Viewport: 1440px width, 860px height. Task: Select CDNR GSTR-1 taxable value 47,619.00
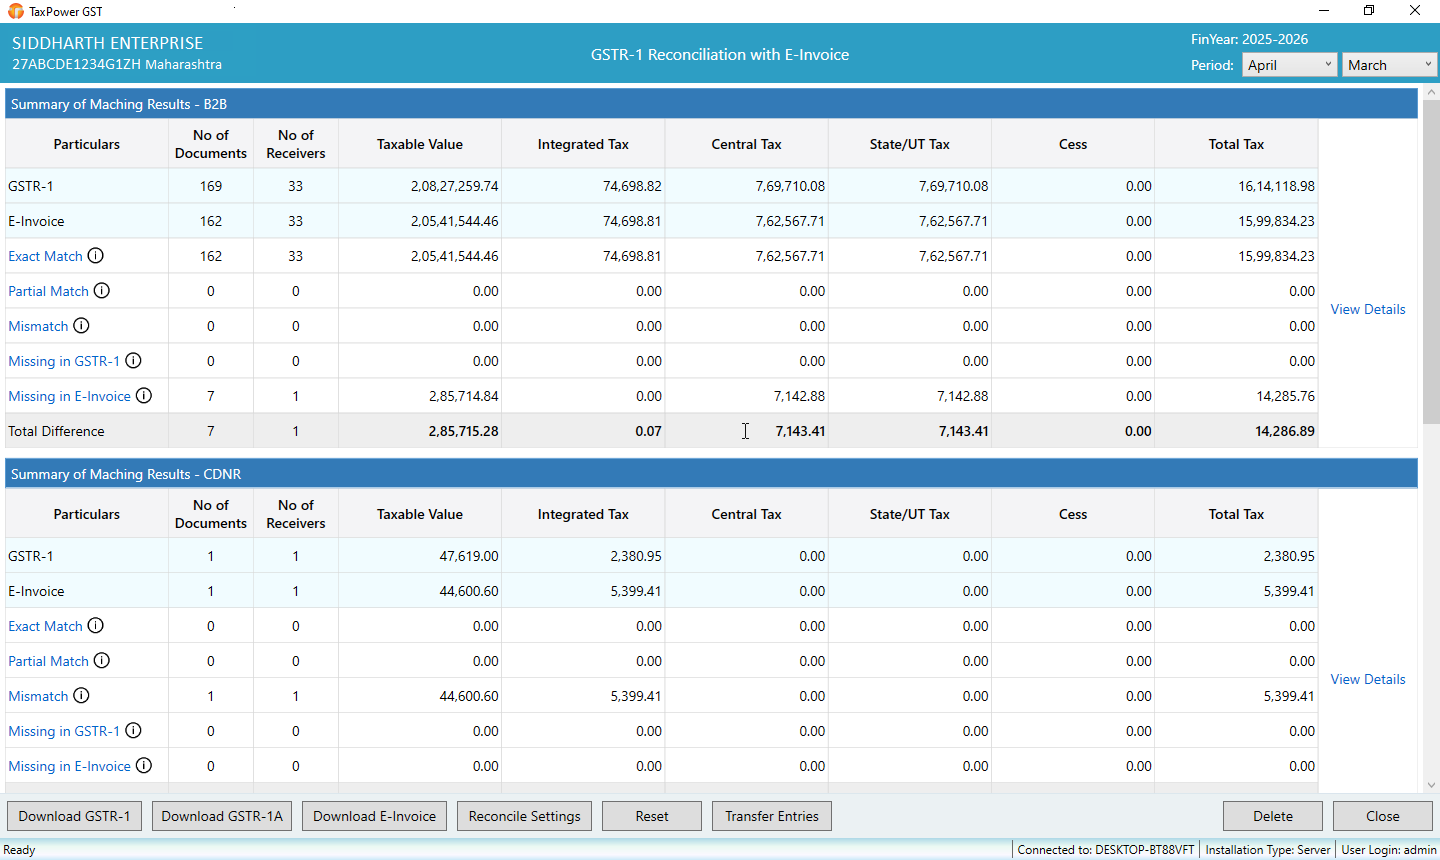pos(469,556)
